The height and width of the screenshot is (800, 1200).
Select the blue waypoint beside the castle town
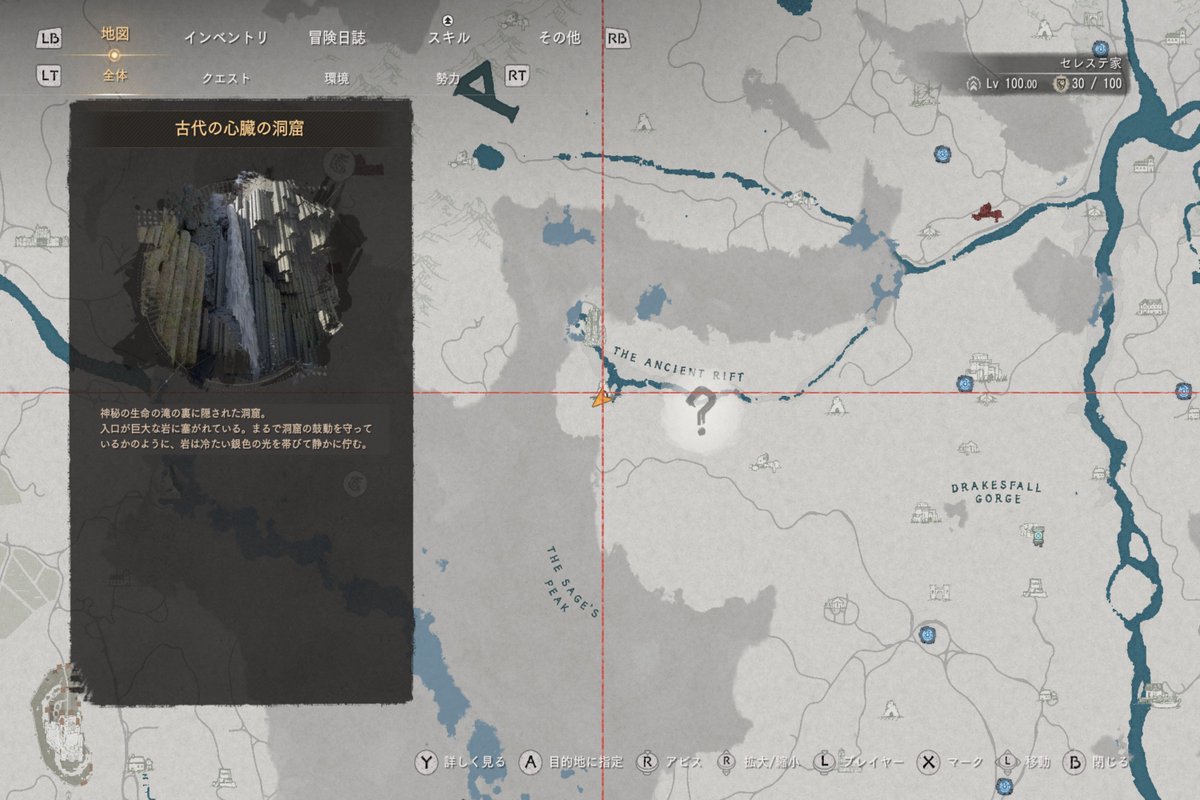[964, 382]
